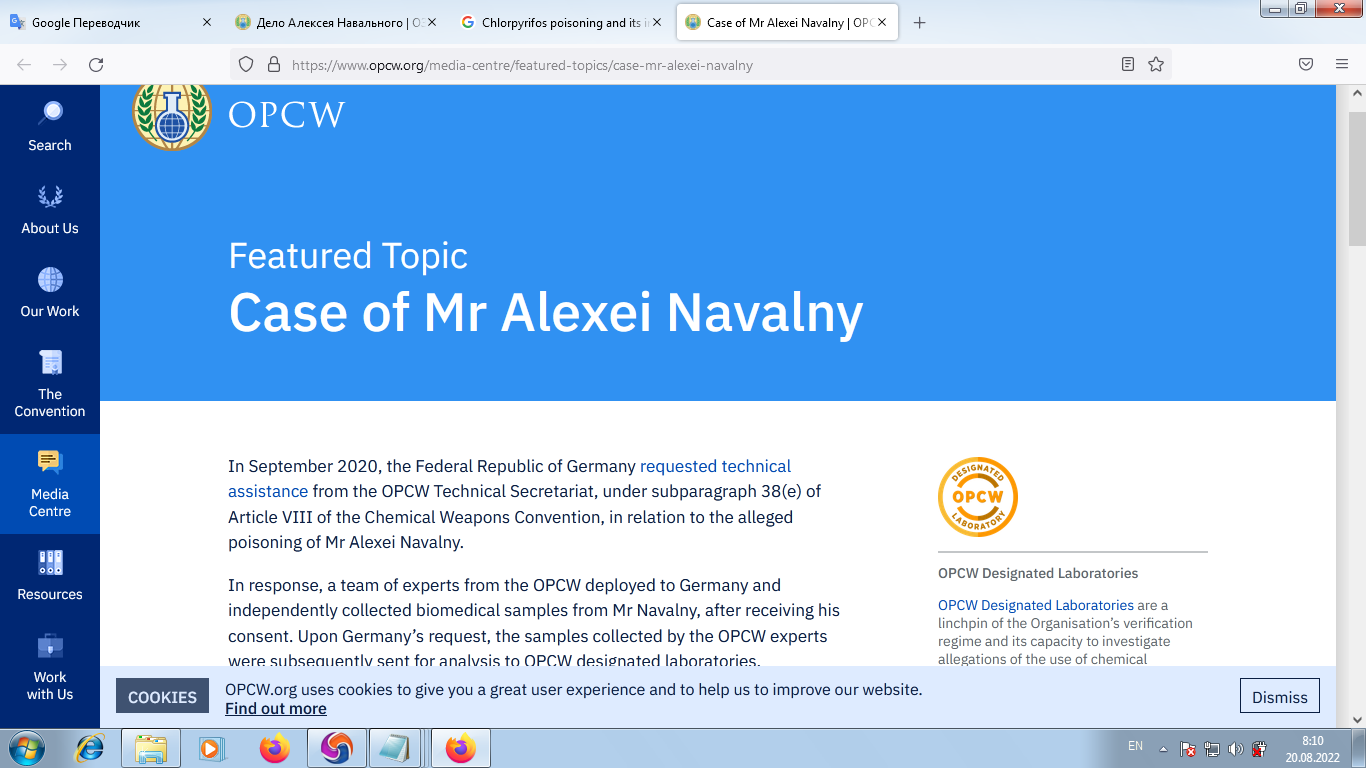Screen dimensions: 1366x768
Task: Bookmark this page with the star icon
Action: [x=1156, y=65]
